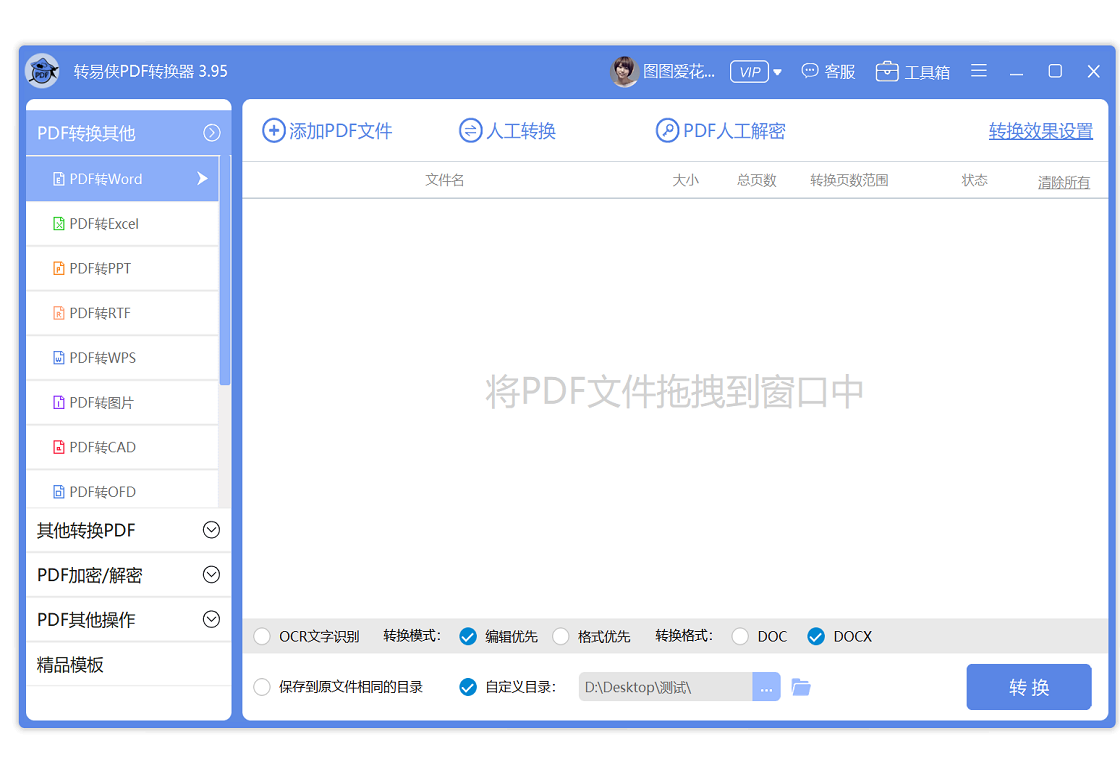
Task: Select PDF转CAD in sidebar
Action: [x=122, y=447]
